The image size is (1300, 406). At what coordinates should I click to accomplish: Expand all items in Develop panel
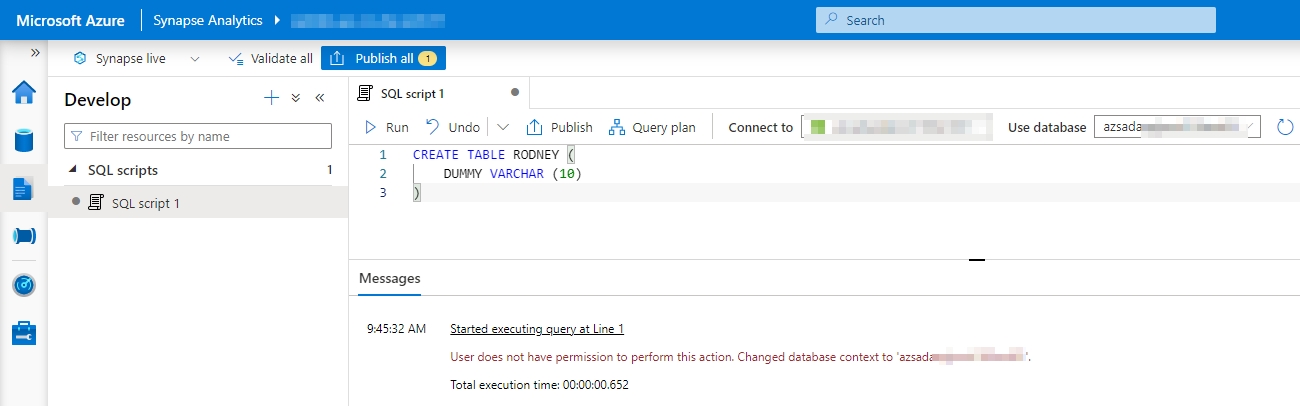(x=296, y=98)
